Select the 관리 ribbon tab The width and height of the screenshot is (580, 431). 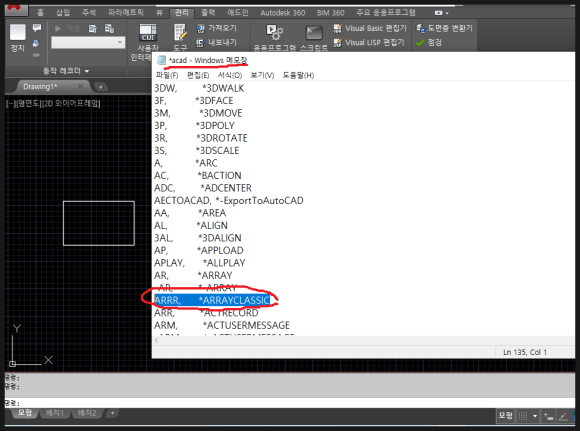181,13
